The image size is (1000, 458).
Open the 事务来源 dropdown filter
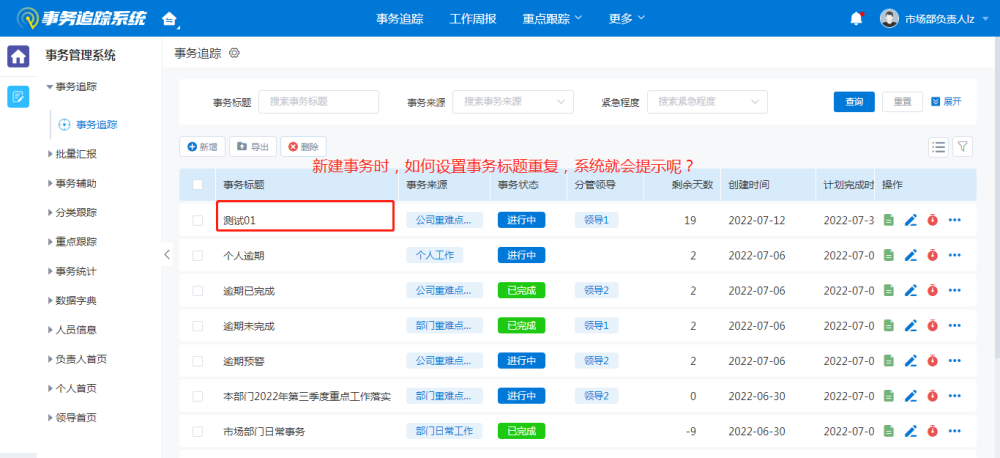pyautogui.click(x=513, y=102)
